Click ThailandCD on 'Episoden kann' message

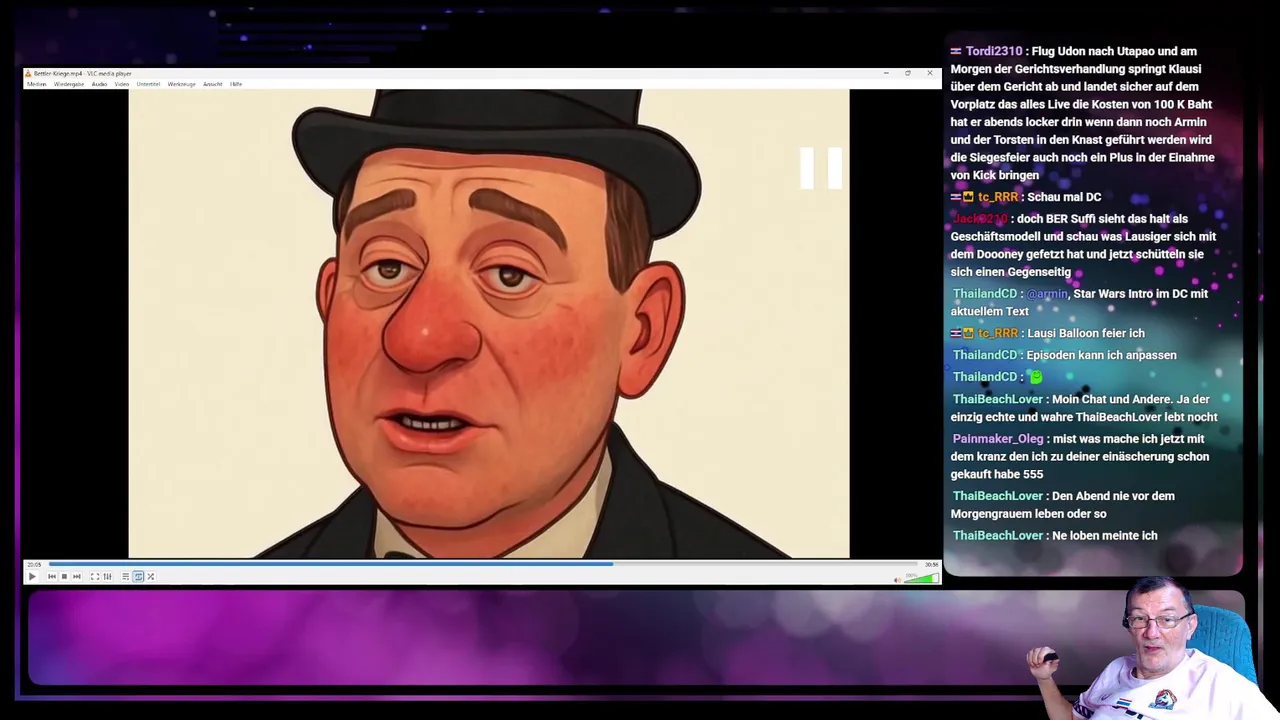[985, 355]
